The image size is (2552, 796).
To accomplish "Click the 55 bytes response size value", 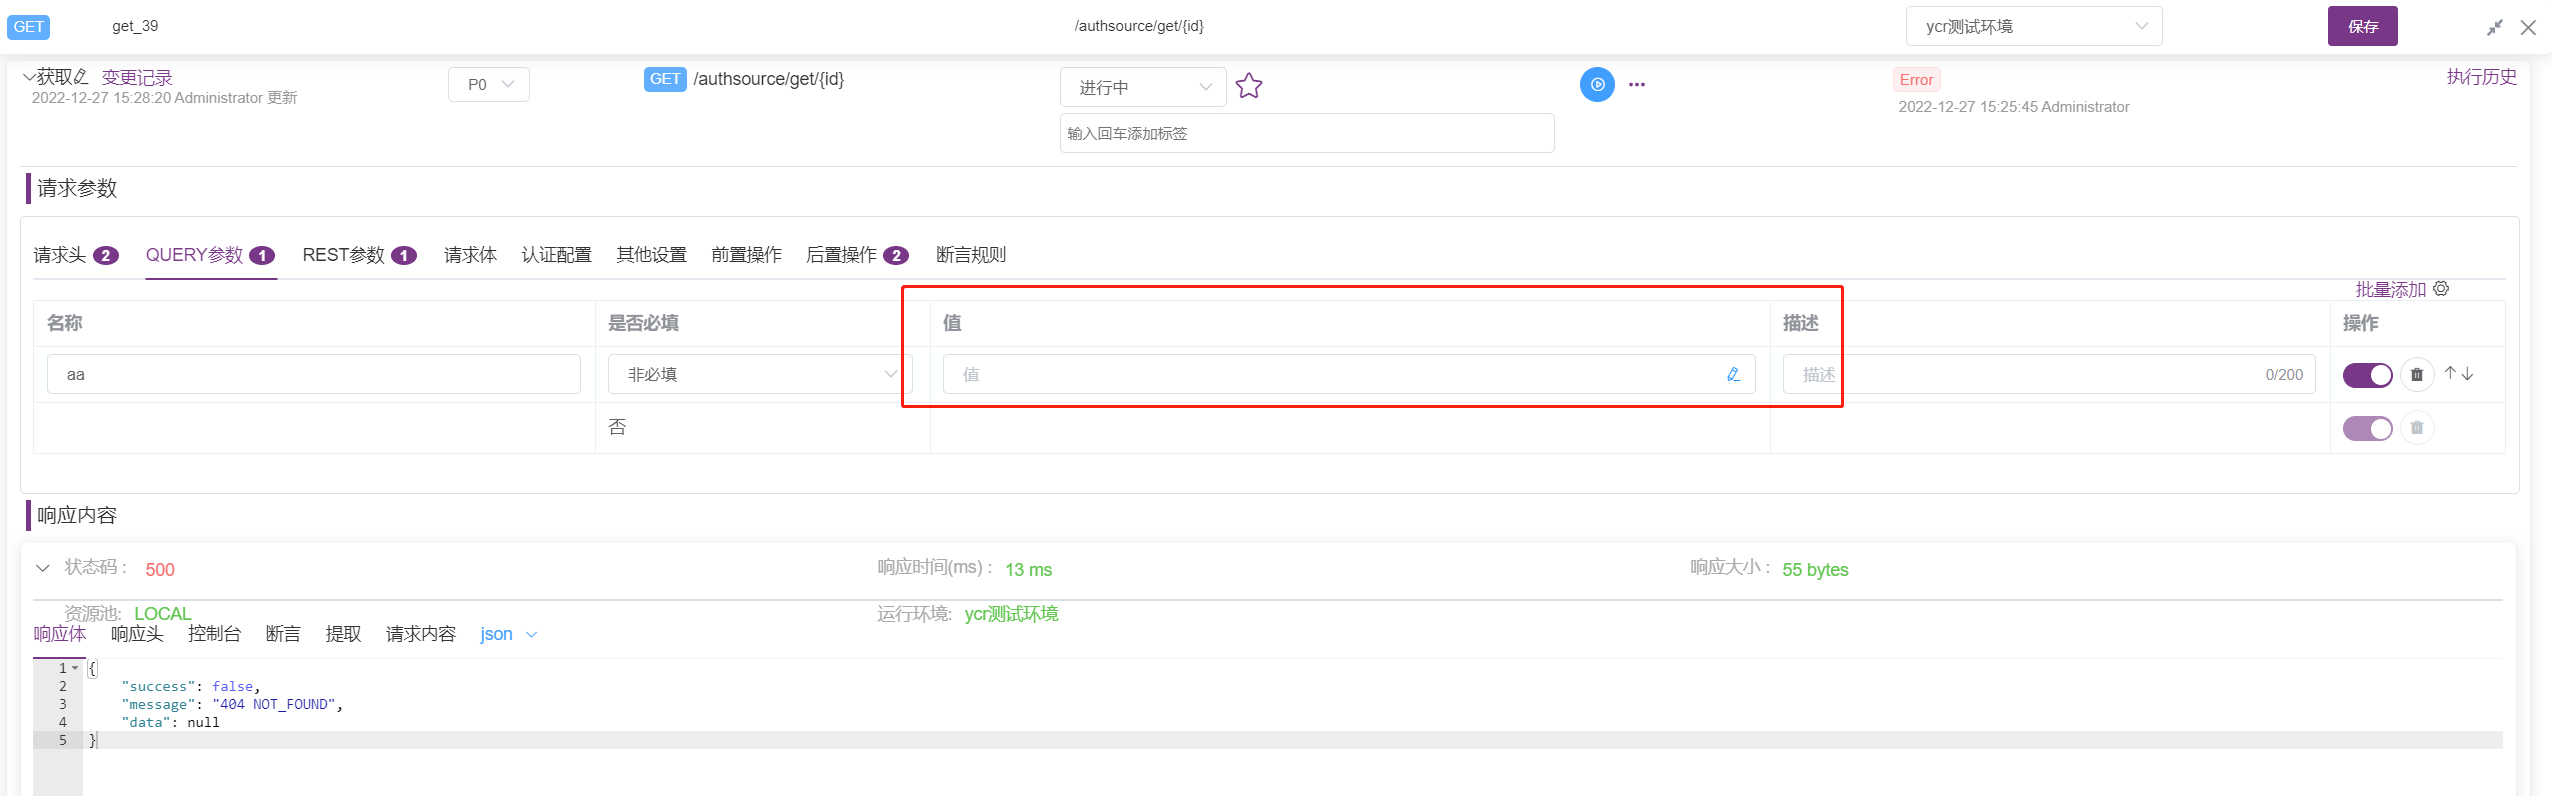I will click(1815, 569).
